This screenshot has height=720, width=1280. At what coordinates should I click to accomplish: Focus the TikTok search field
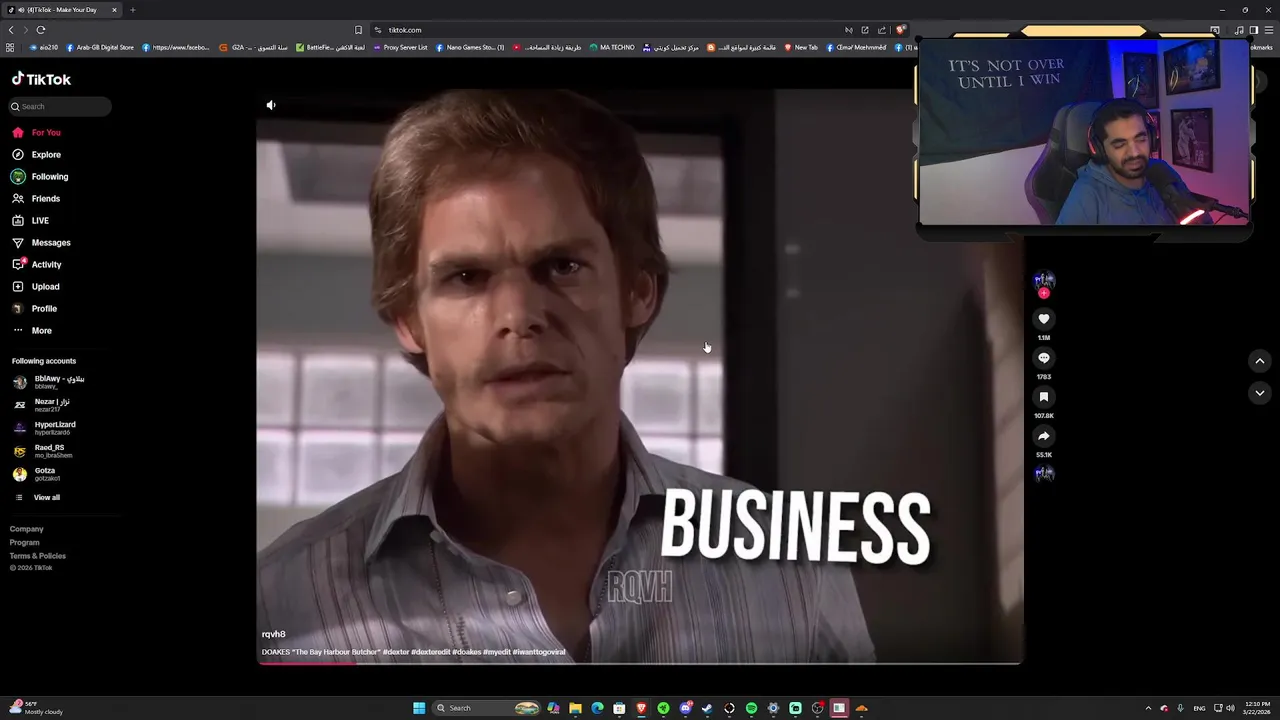(60, 106)
